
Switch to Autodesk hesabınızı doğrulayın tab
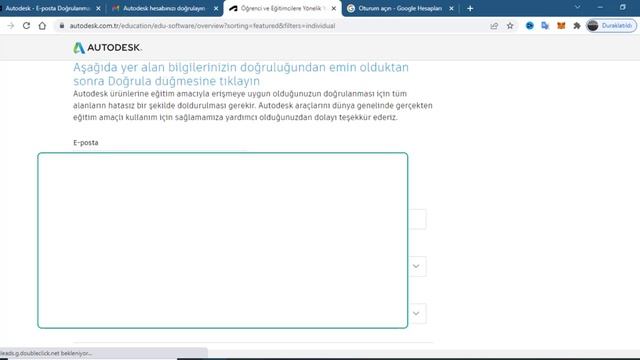tap(163, 8)
